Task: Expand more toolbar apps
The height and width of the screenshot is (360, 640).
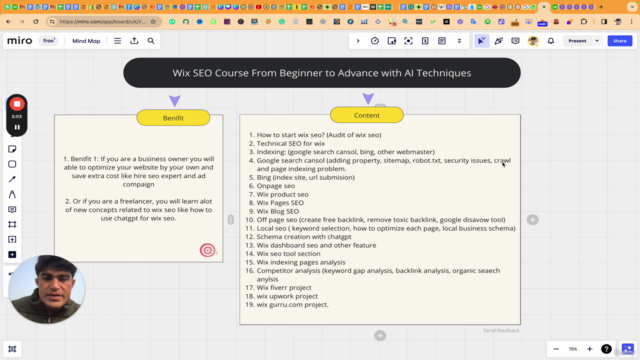Action: [x=459, y=41]
